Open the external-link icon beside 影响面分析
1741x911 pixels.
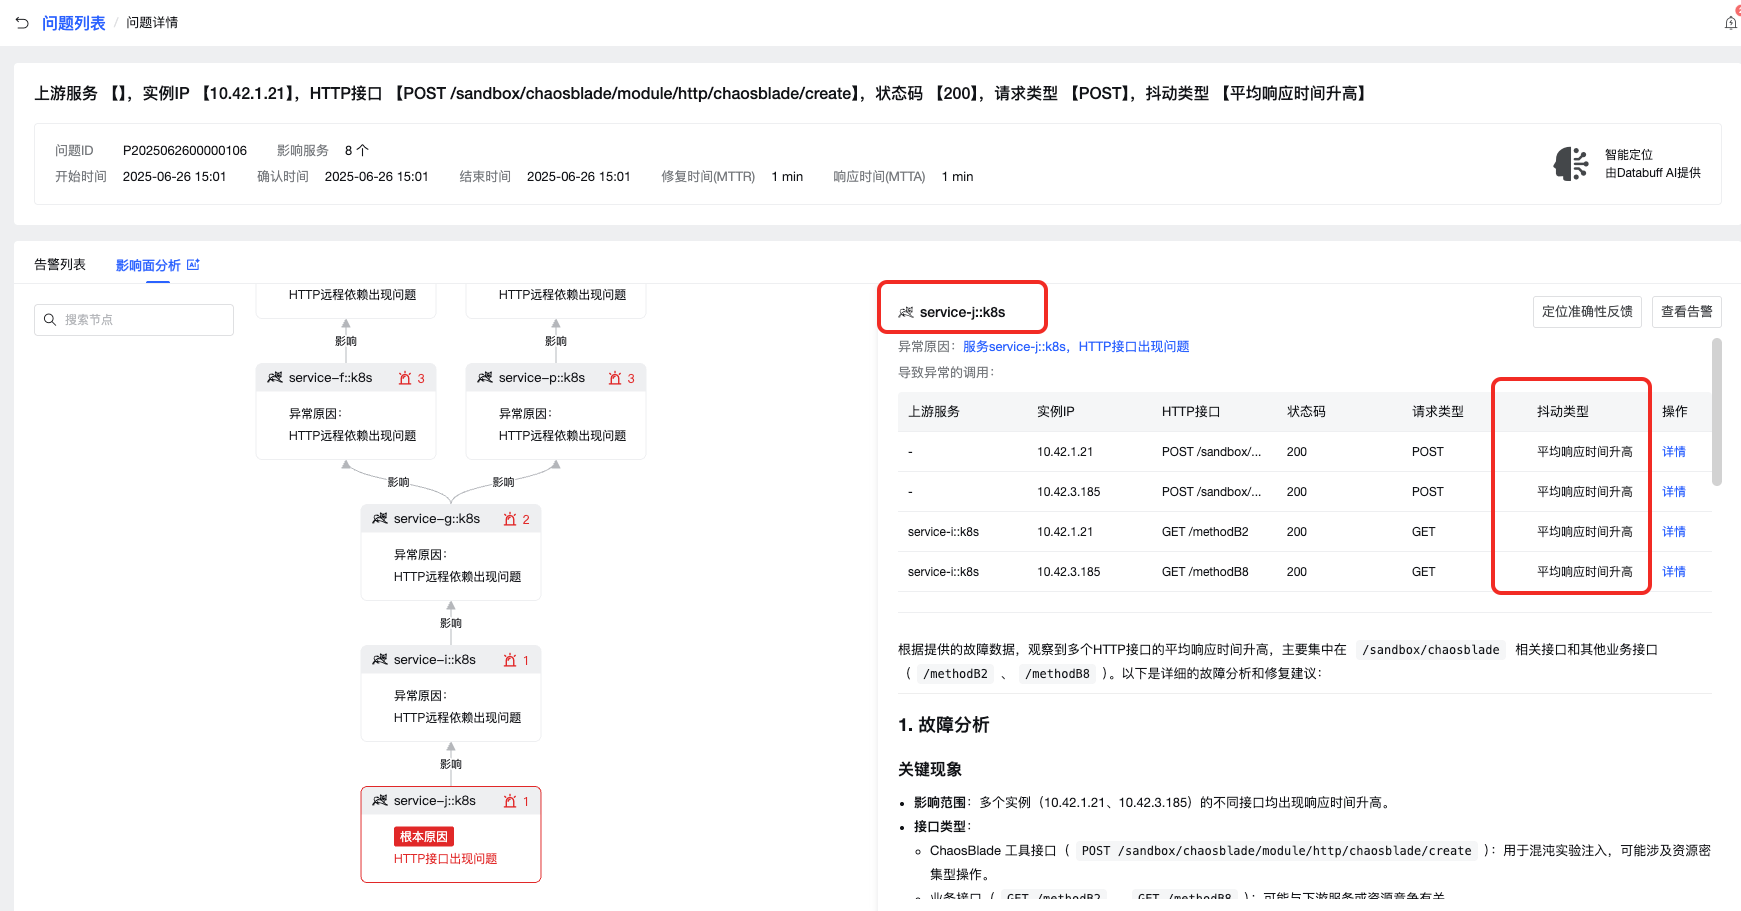[193, 265]
